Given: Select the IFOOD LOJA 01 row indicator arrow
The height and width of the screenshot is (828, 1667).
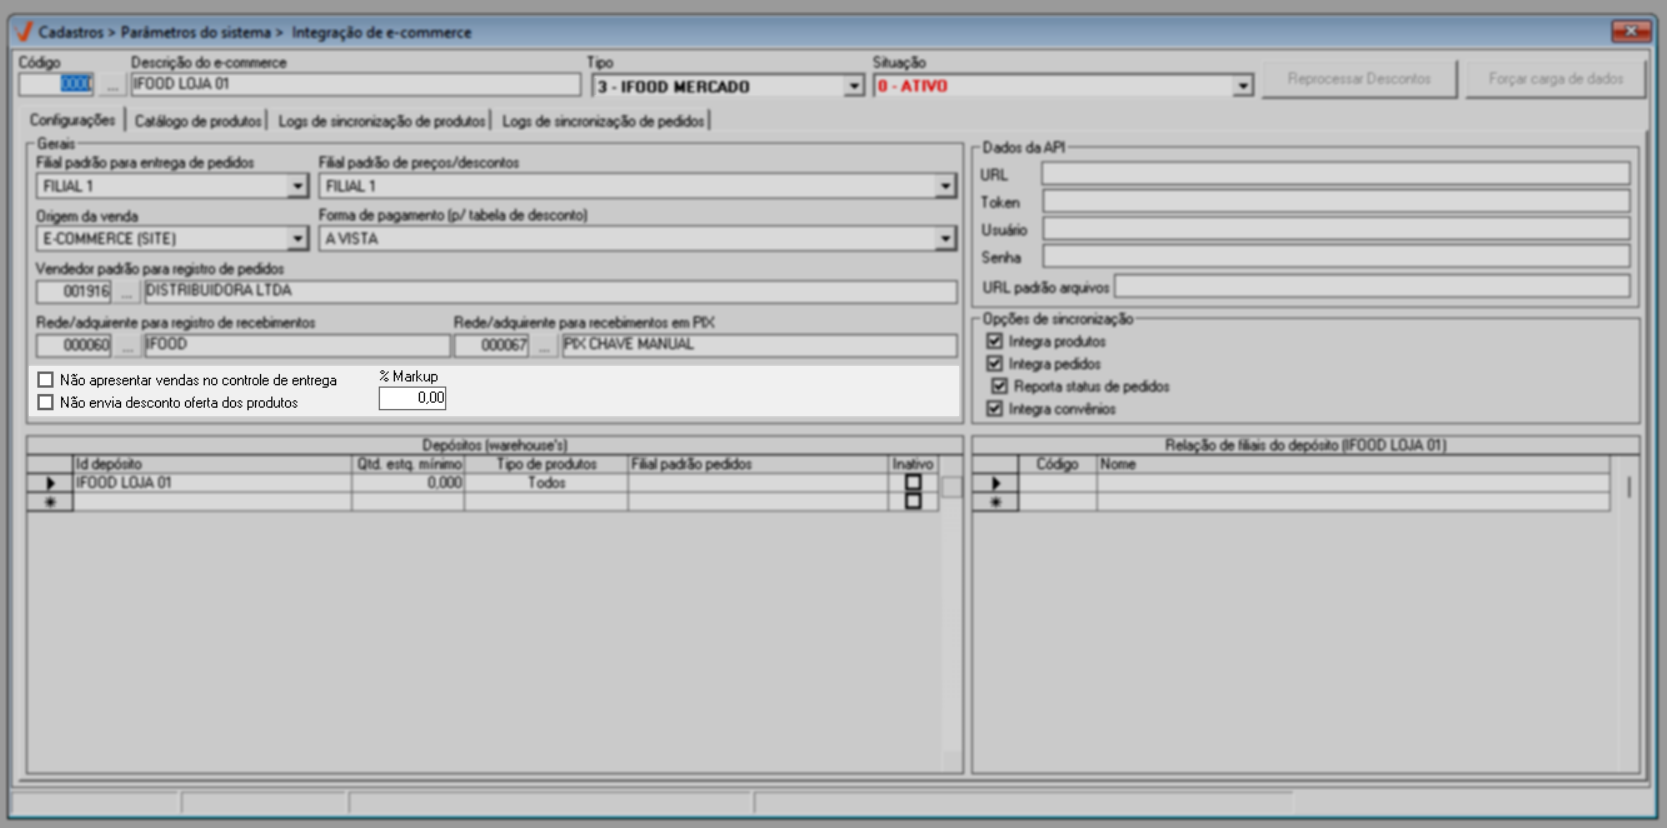Looking at the screenshot, I should click(x=50, y=483).
